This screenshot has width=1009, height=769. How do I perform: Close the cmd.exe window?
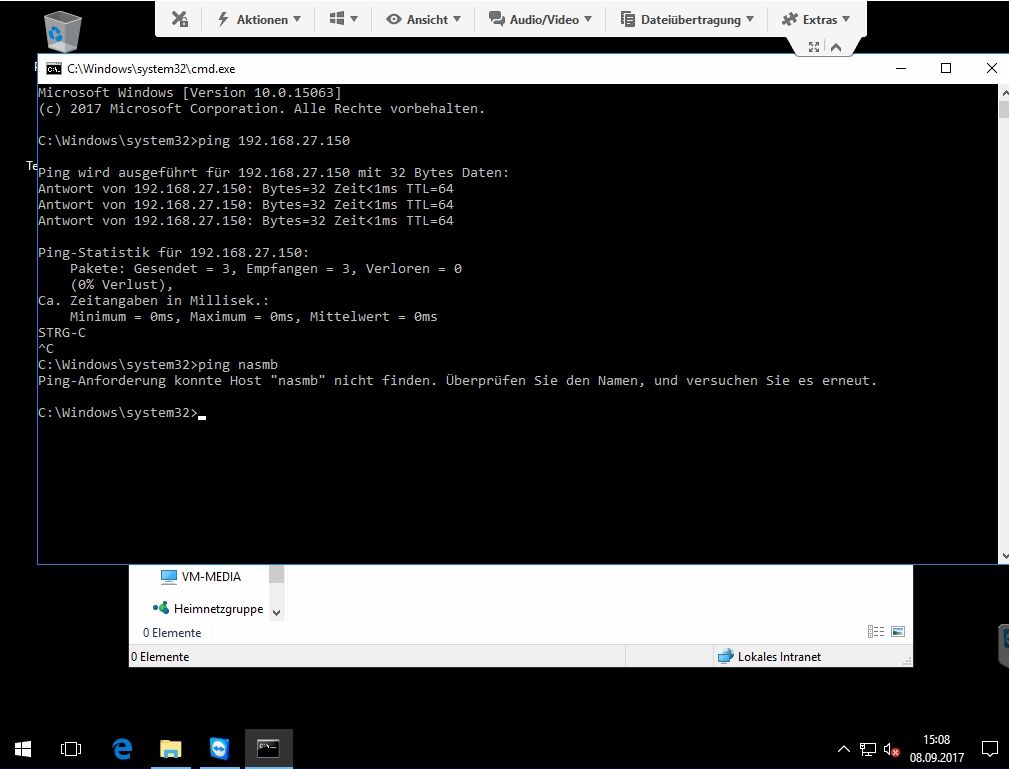(992, 68)
